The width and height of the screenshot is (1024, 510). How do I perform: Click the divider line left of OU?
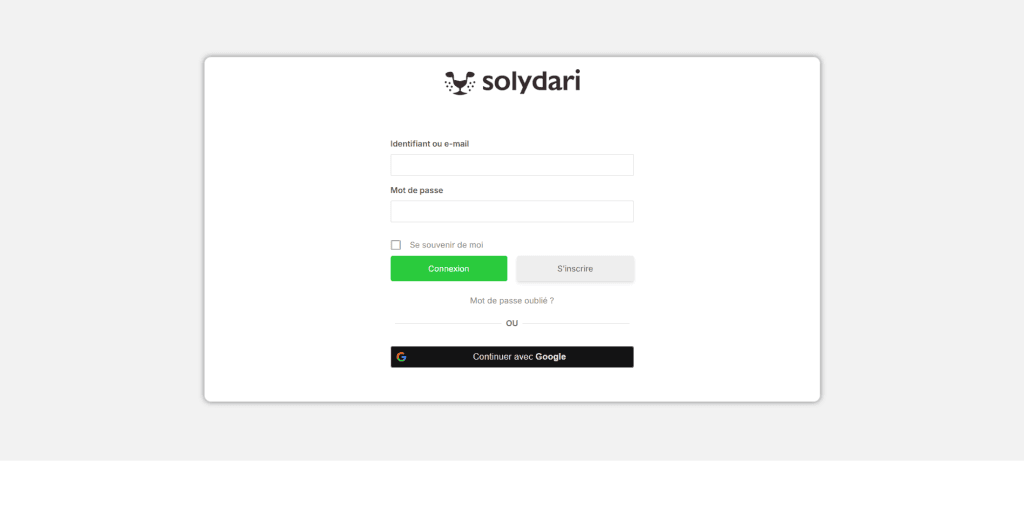[x=448, y=323]
